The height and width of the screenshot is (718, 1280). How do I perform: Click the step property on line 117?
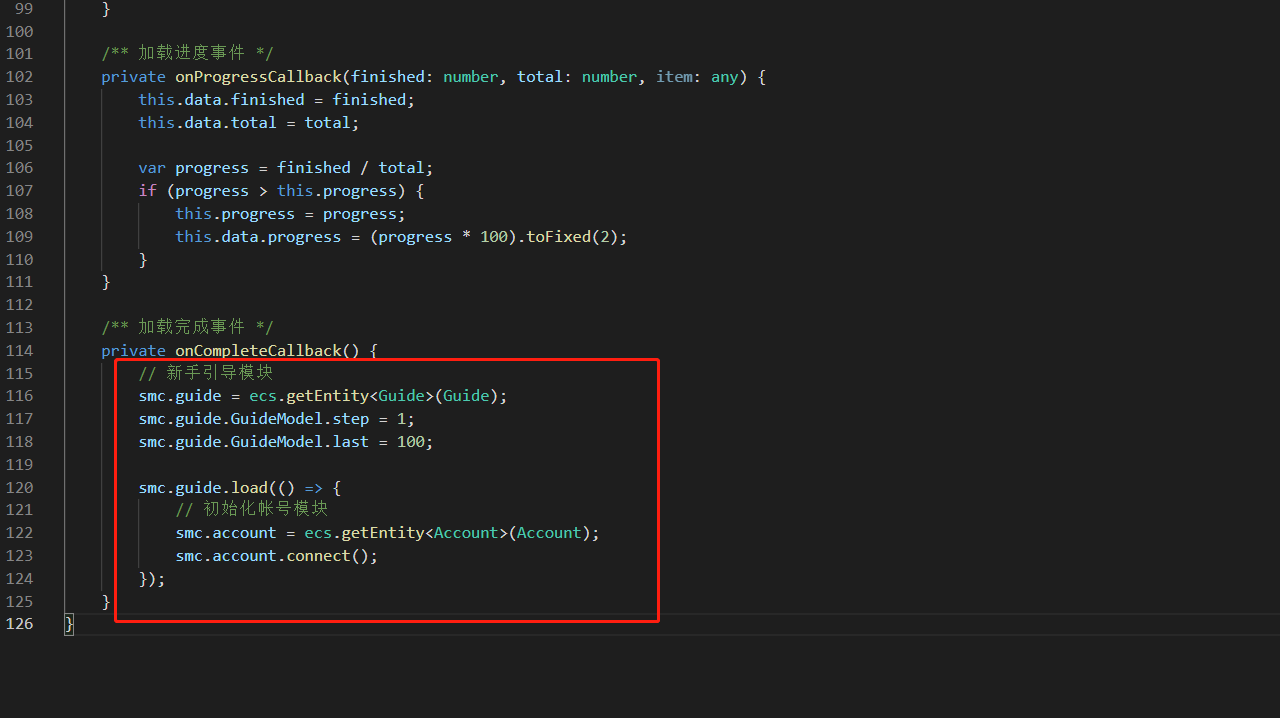coord(350,419)
